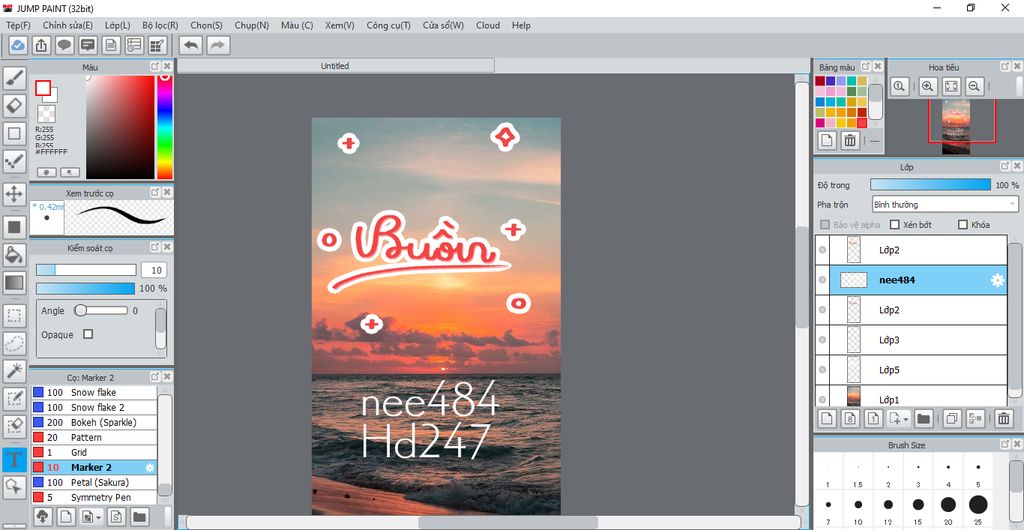Open the Pha trộn blend mode dropdown
Screen dimensions: 1024x530
click(x=945, y=205)
